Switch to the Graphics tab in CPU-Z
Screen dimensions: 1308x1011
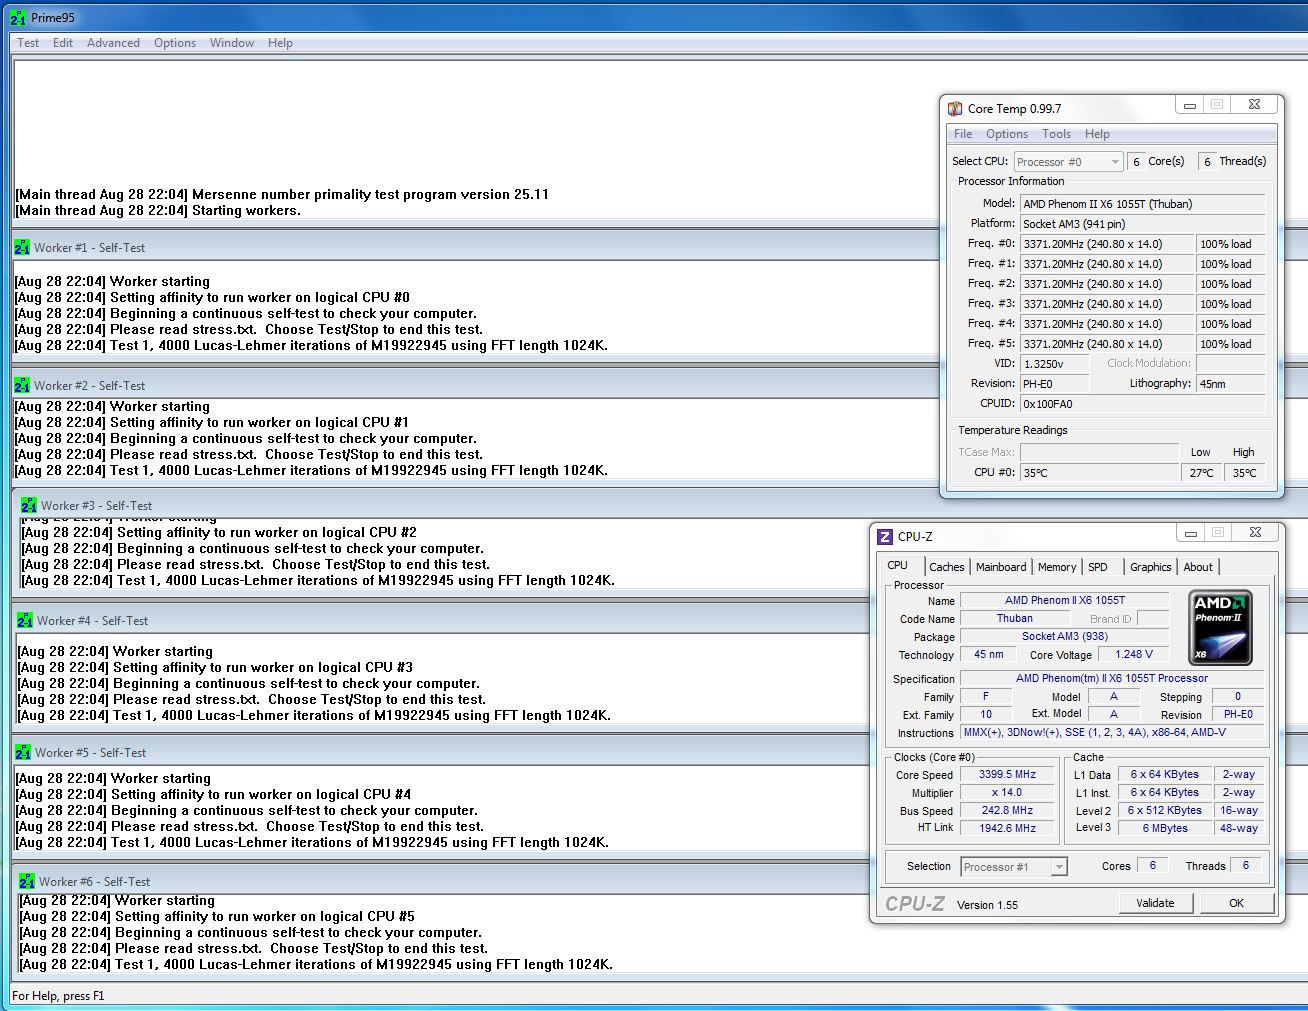pyautogui.click(x=1150, y=567)
